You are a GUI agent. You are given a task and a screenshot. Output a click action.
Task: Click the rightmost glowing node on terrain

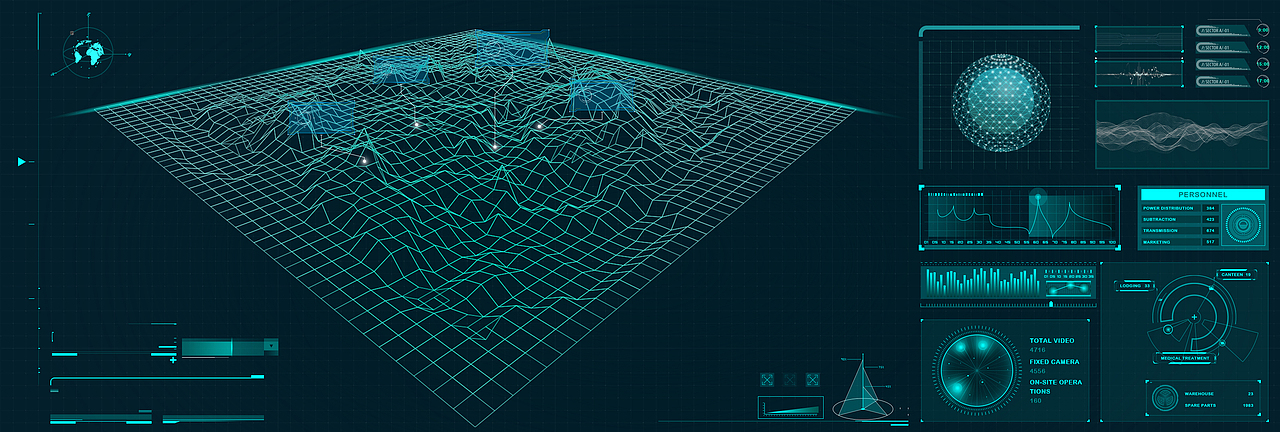(x=539, y=125)
